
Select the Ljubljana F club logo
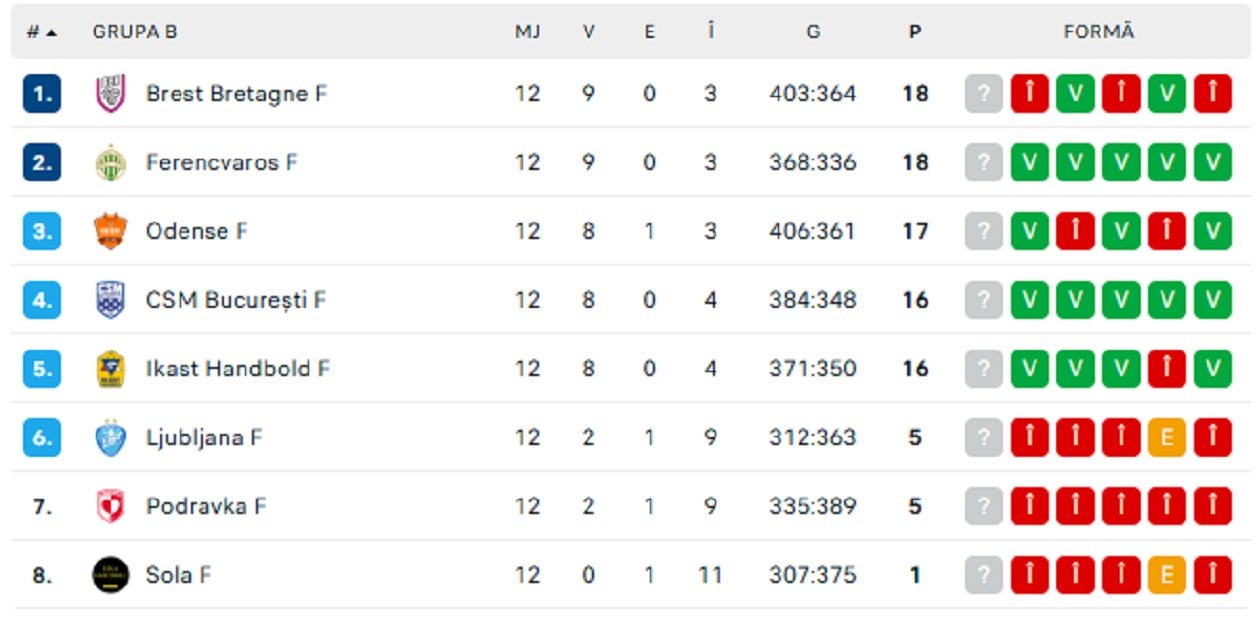[x=109, y=437]
